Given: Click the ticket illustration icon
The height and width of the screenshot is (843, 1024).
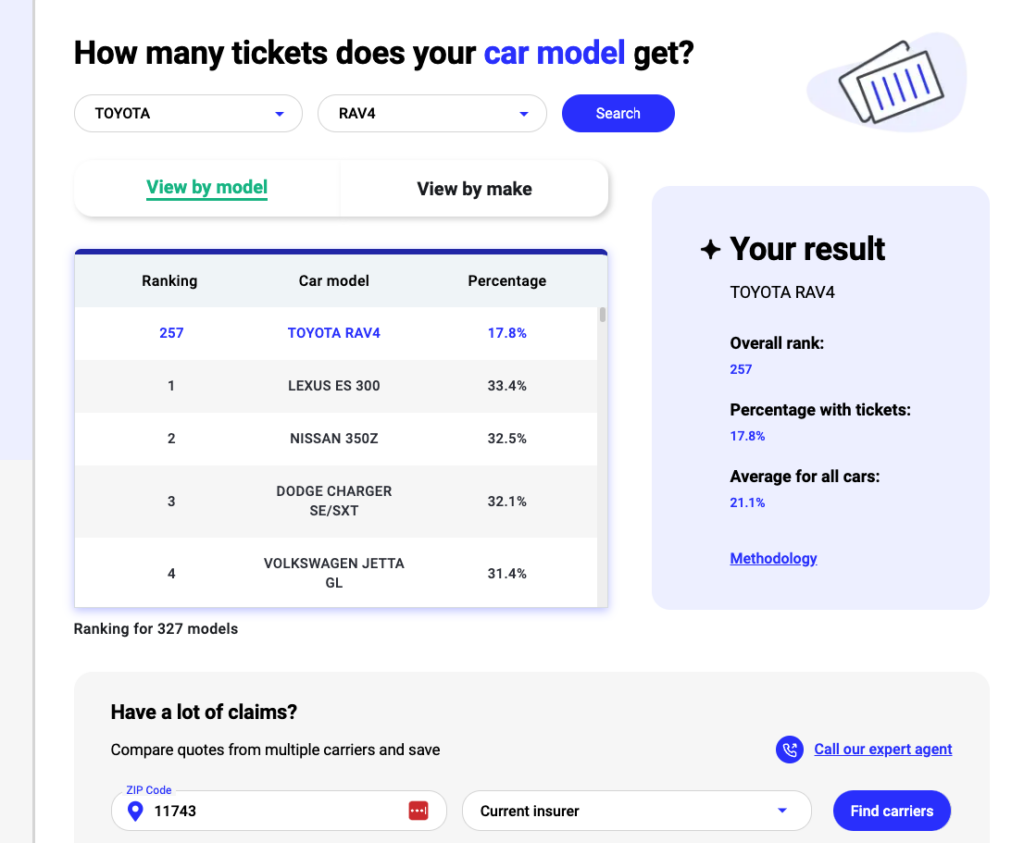Looking at the screenshot, I should (887, 82).
